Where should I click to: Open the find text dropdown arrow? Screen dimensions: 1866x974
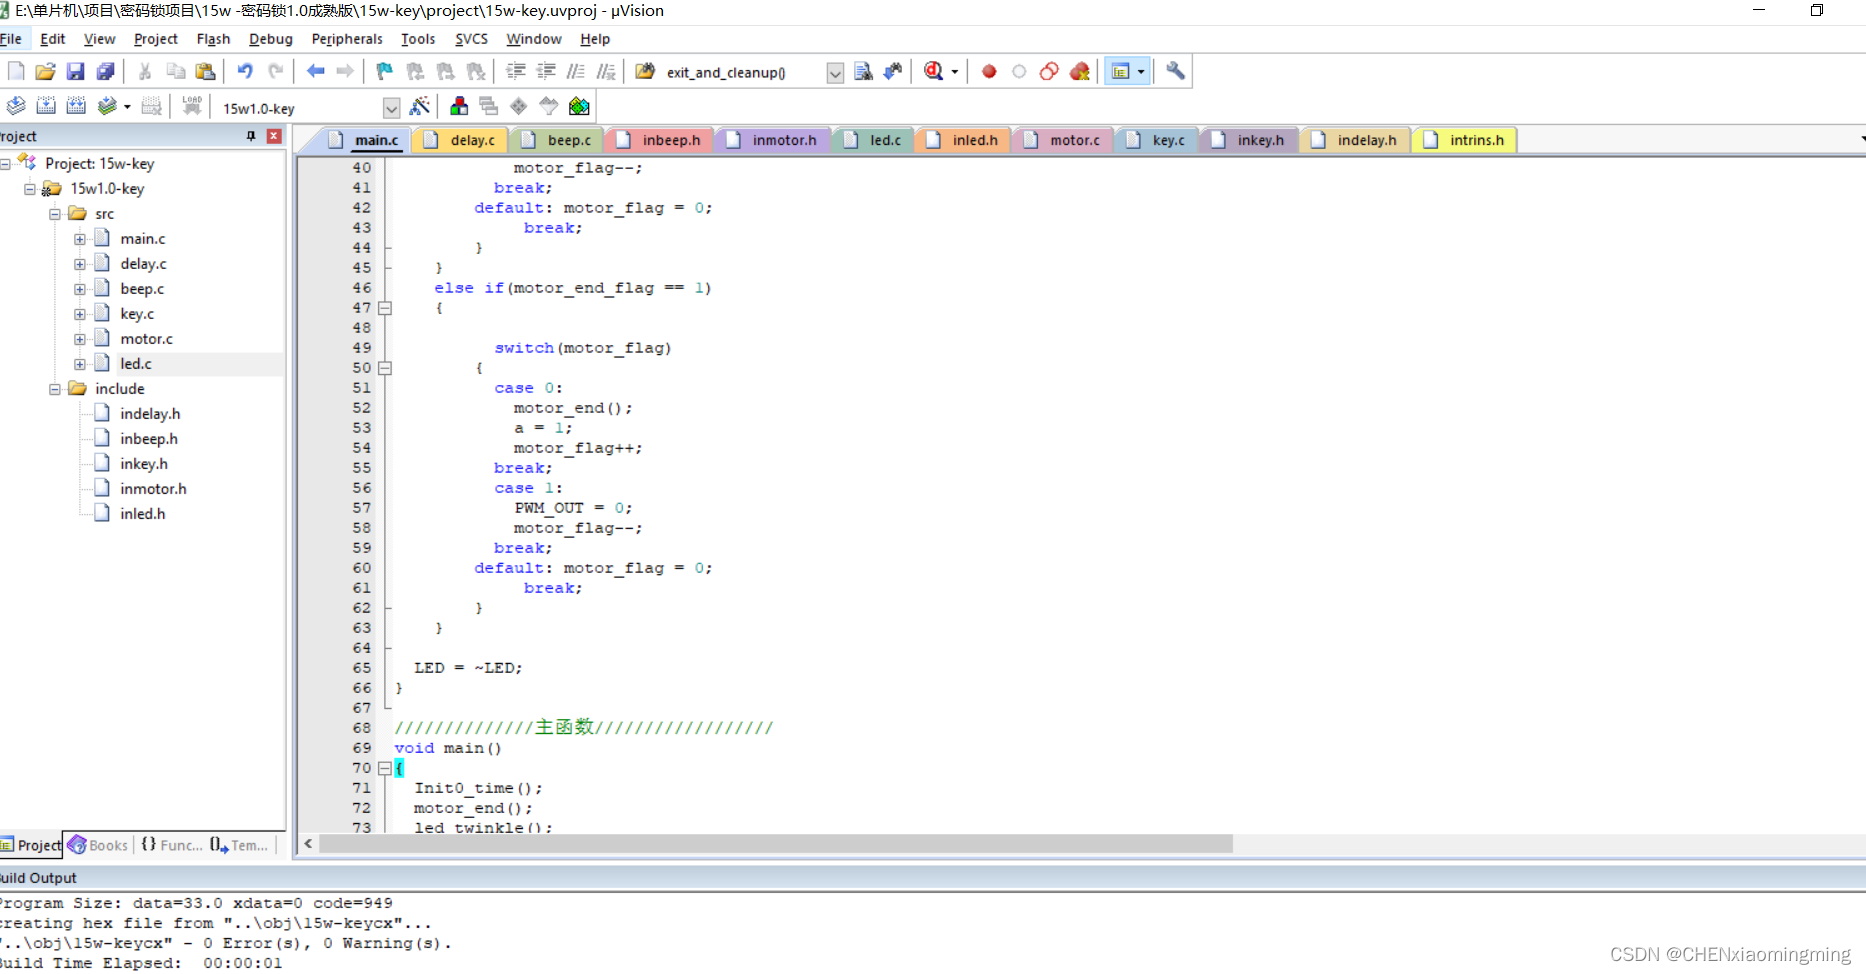point(835,72)
